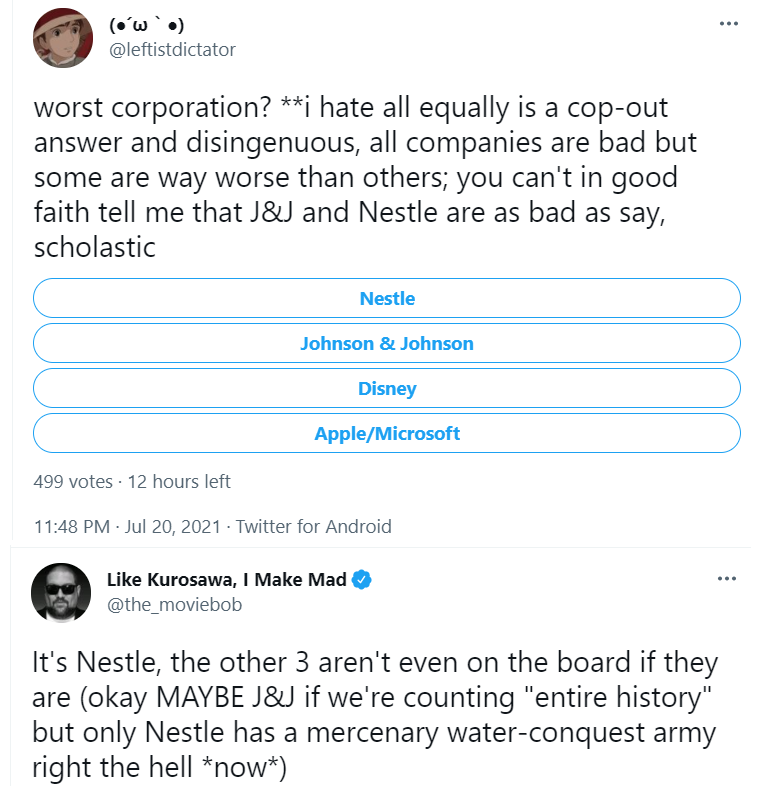761x790 pixels.
Task: Click the emoticon display name of first tweet
Action: pos(147,25)
